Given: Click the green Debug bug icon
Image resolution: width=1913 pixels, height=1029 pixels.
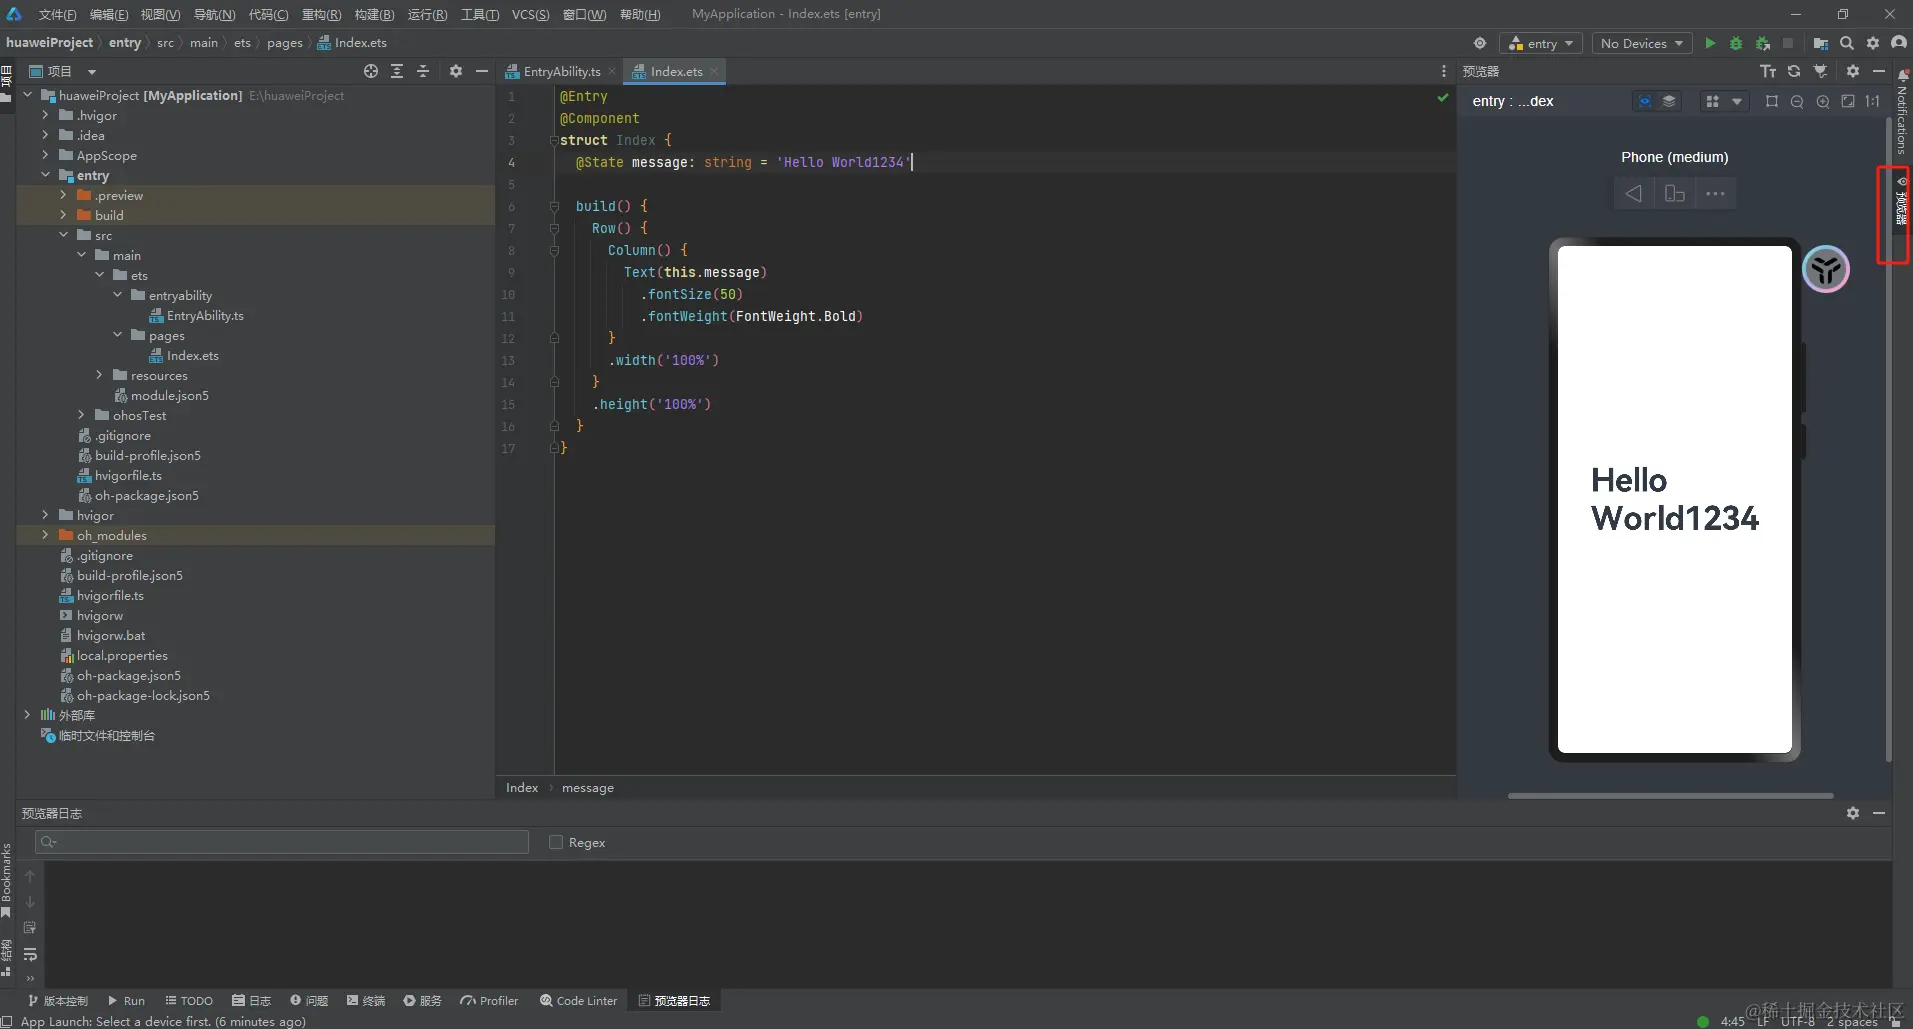Looking at the screenshot, I should click(1736, 43).
